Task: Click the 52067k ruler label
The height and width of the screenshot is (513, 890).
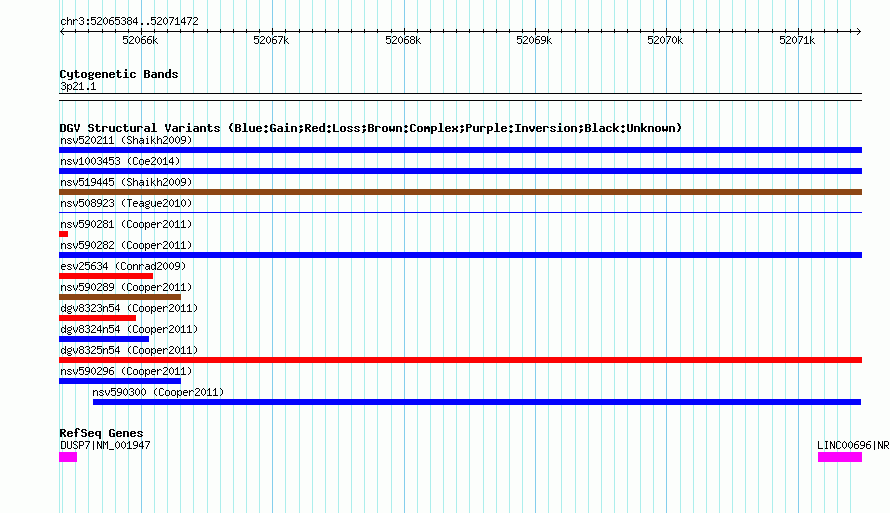Action: pos(271,40)
